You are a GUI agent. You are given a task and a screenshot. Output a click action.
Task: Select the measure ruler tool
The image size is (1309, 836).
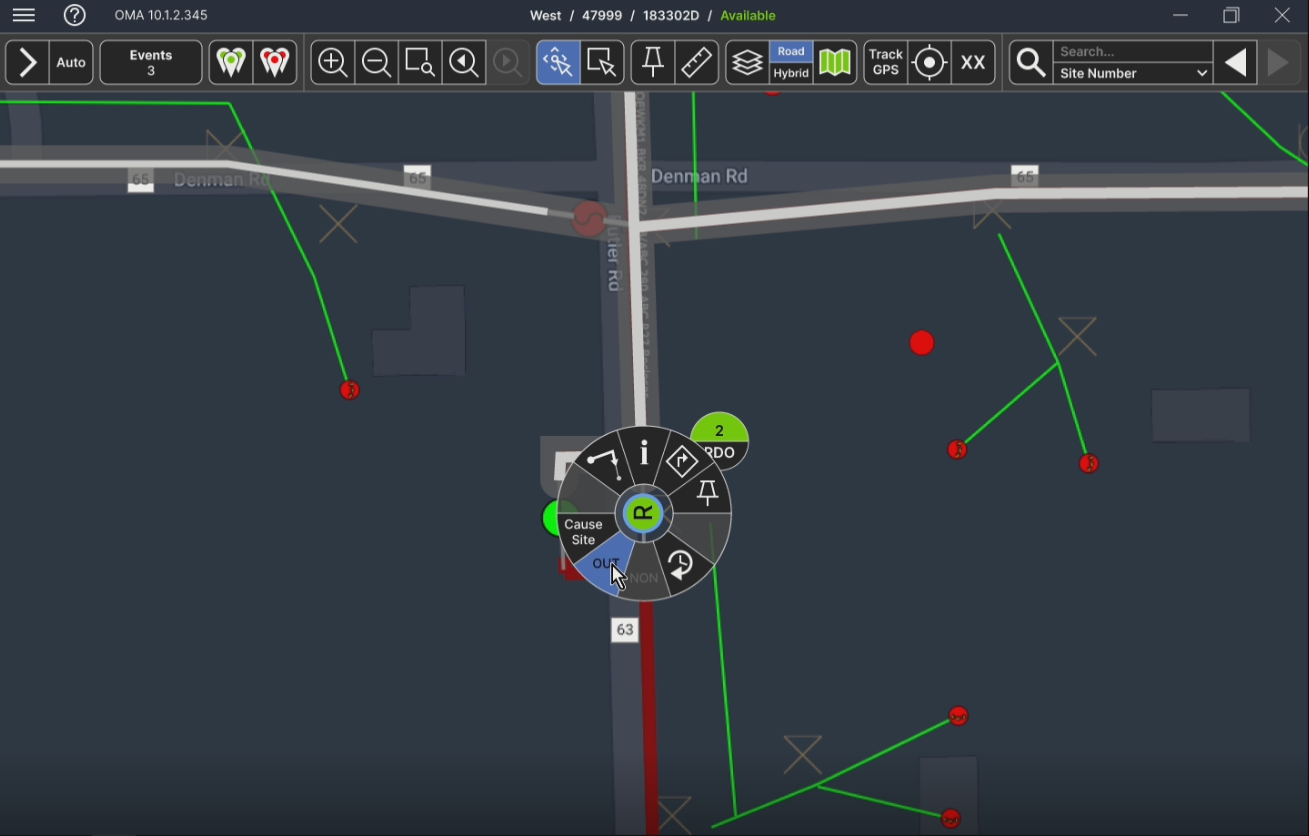click(x=696, y=61)
